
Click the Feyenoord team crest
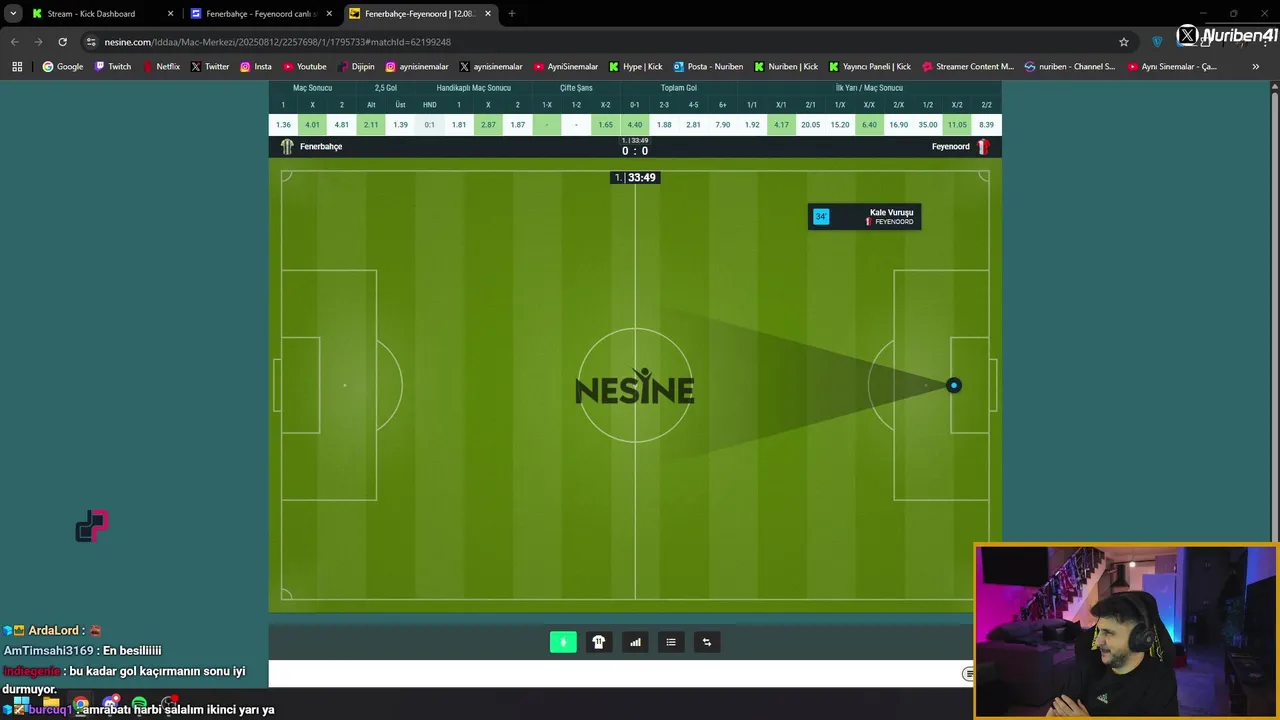coord(983,146)
